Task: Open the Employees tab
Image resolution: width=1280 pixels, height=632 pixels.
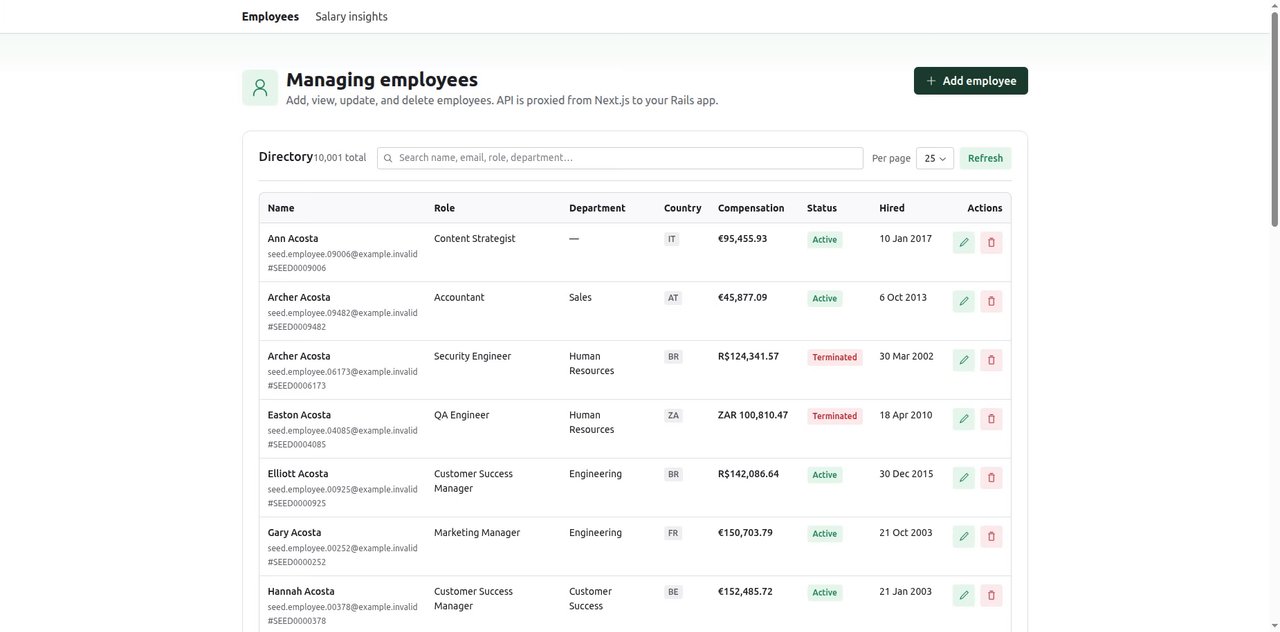Action: pos(270,17)
